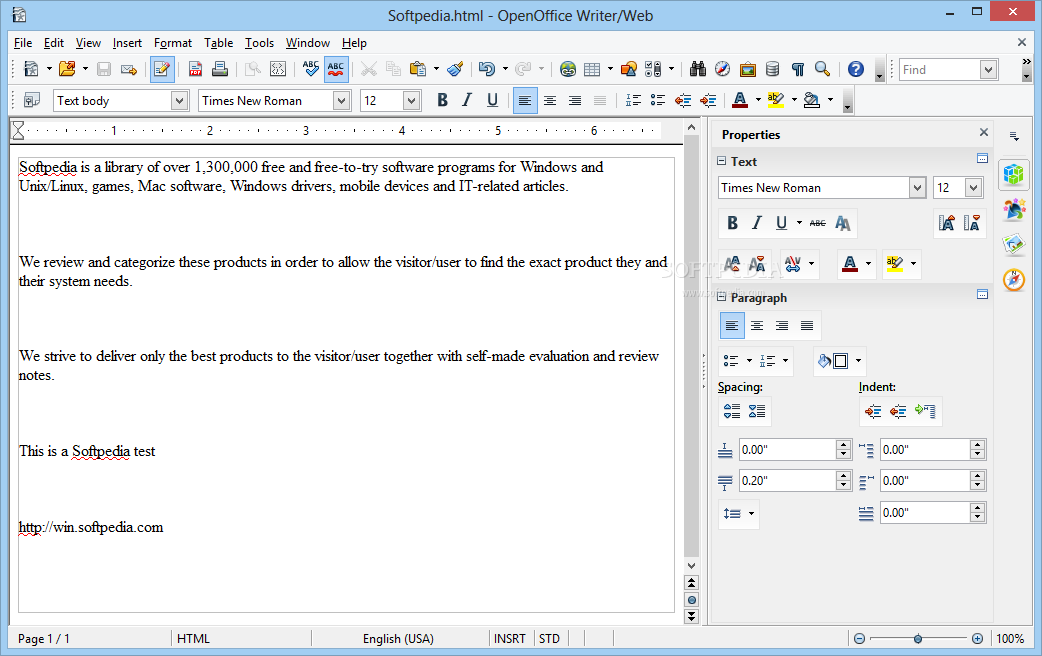Image resolution: width=1042 pixels, height=656 pixels.
Task: Click the Format Paintbrush icon
Action: [455, 69]
